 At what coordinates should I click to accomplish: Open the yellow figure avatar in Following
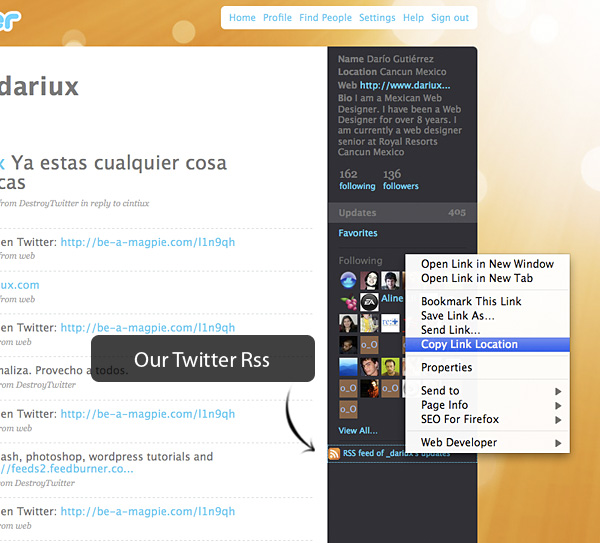369,323
